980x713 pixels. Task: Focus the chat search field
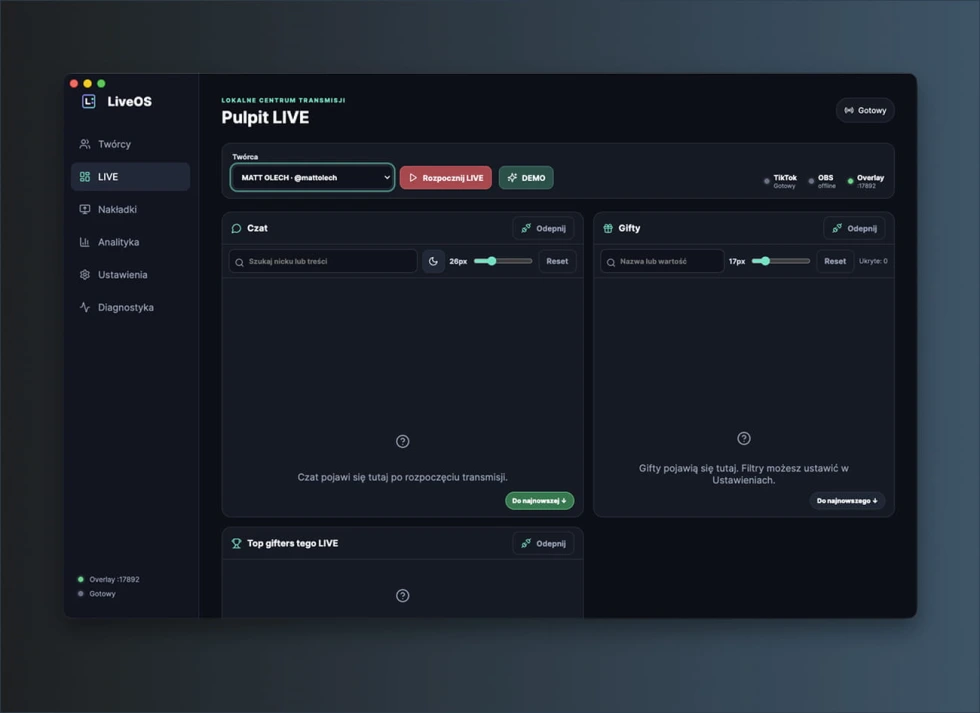323,261
